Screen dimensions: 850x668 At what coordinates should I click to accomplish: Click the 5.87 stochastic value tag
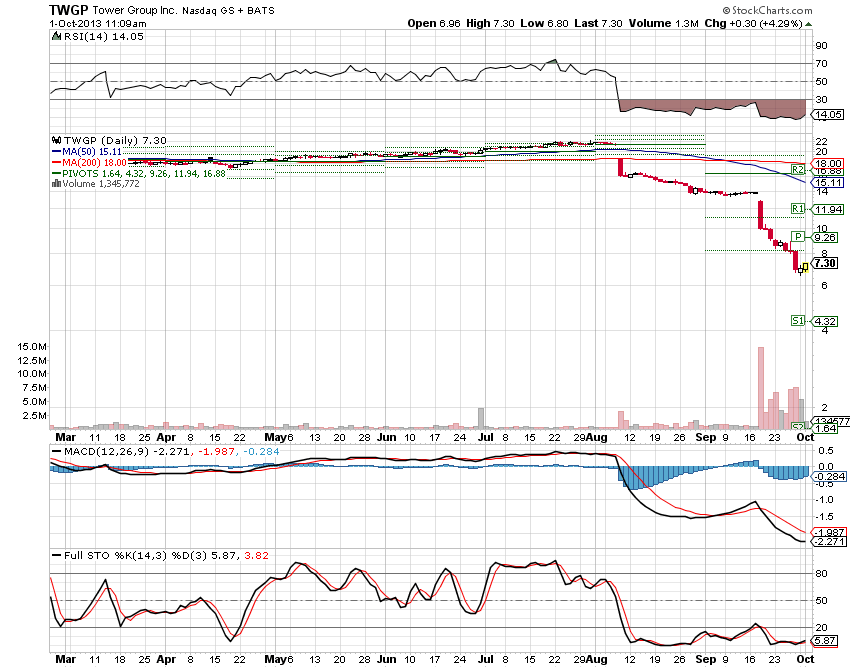click(825, 640)
